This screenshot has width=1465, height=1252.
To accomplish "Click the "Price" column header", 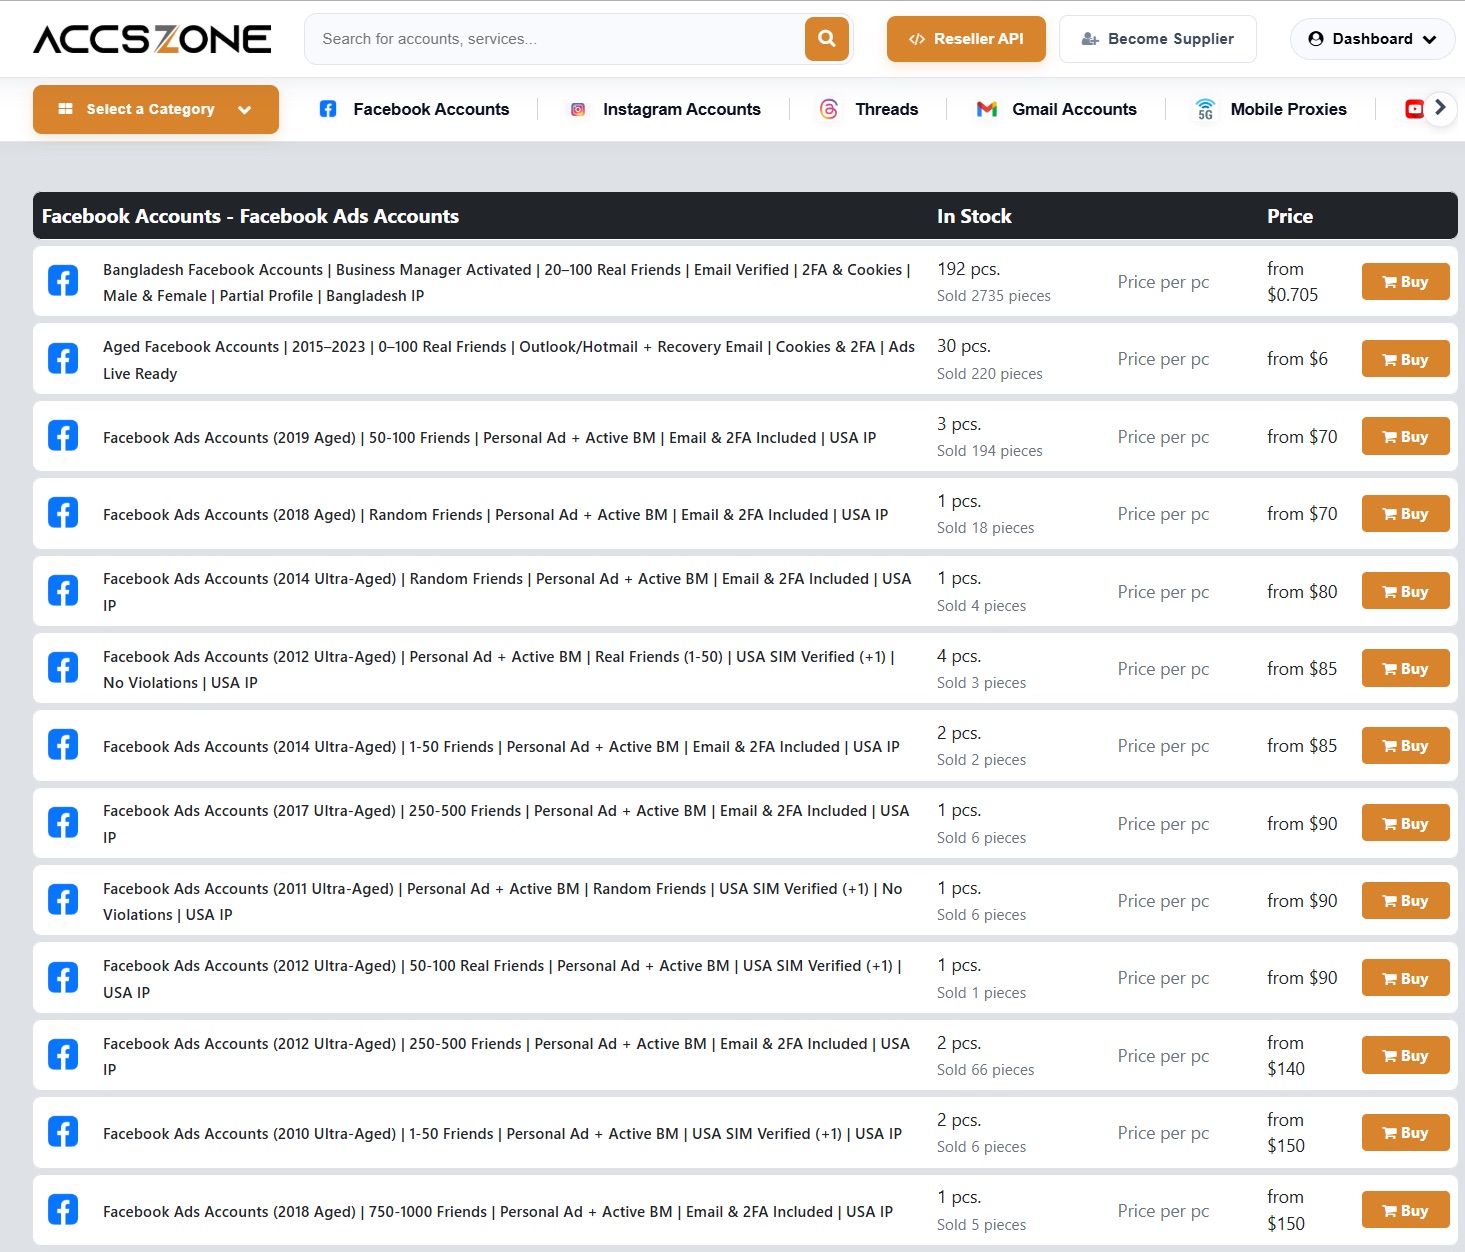I will (x=1290, y=216).
